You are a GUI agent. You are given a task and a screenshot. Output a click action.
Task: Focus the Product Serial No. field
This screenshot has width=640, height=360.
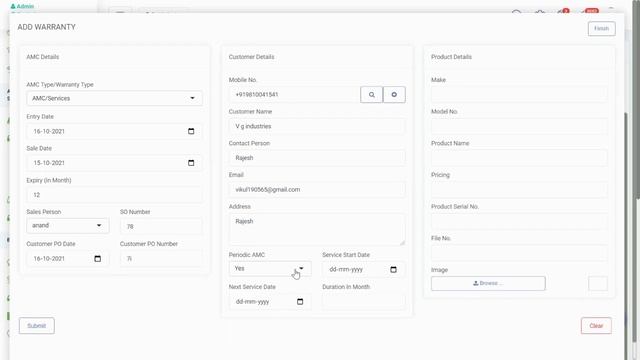pyautogui.click(x=519, y=222)
